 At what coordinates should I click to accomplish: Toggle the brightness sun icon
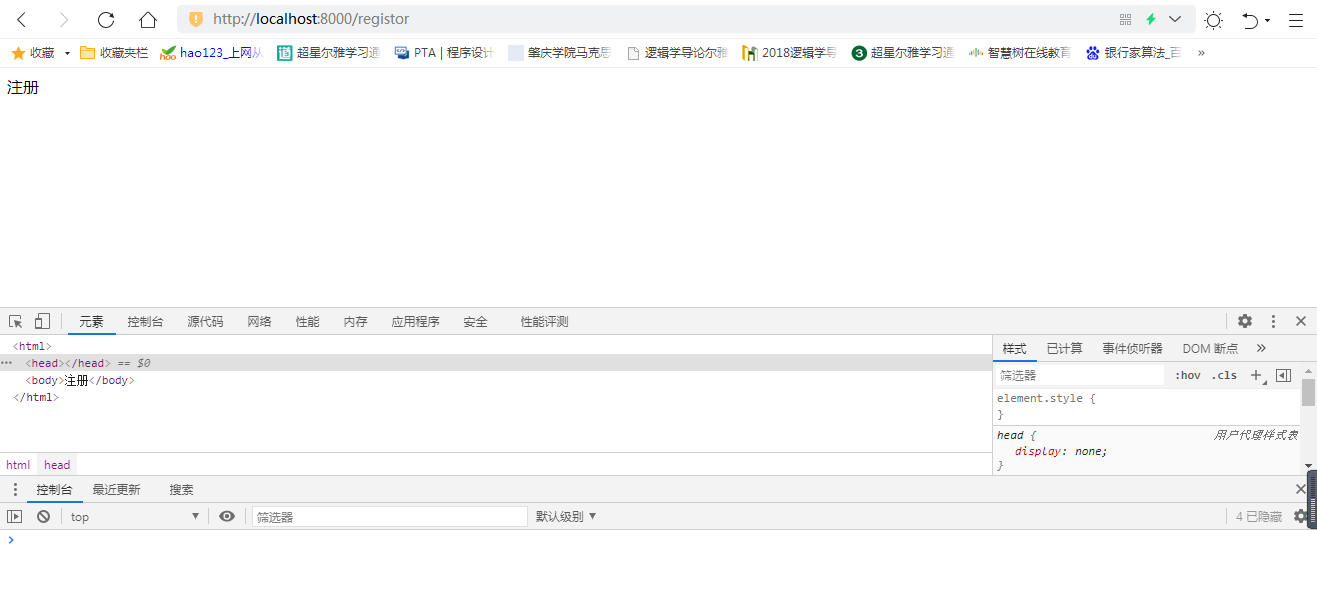pos(1213,20)
